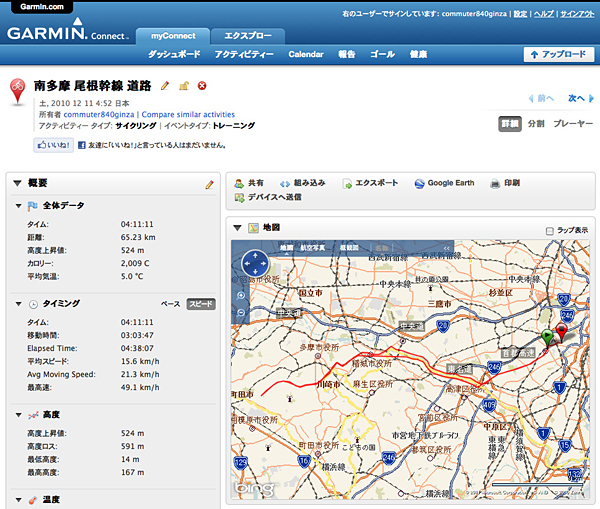Delete activity using the red X icon
The image size is (600, 509).
click(x=202, y=86)
